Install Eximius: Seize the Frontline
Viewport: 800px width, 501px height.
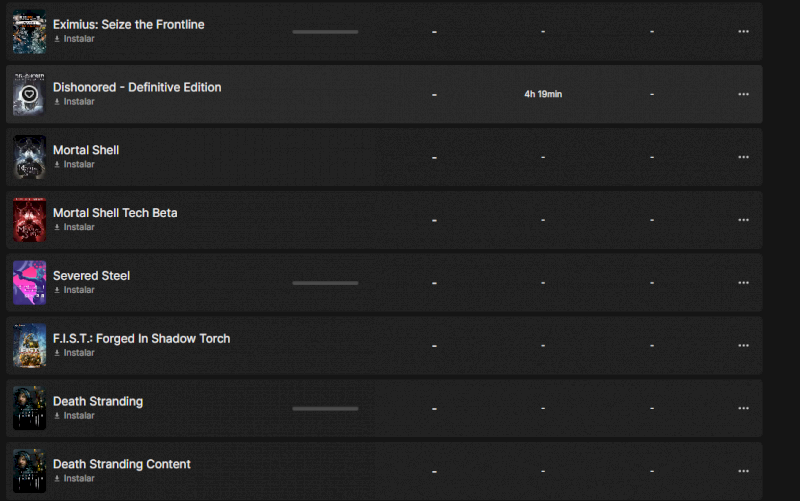(x=74, y=39)
